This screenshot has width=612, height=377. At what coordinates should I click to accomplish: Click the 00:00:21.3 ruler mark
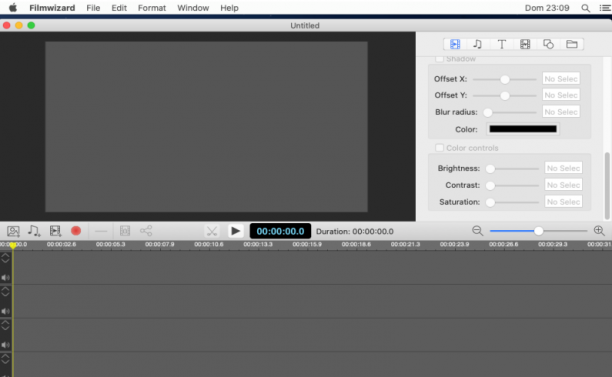click(x=405, y=244)
